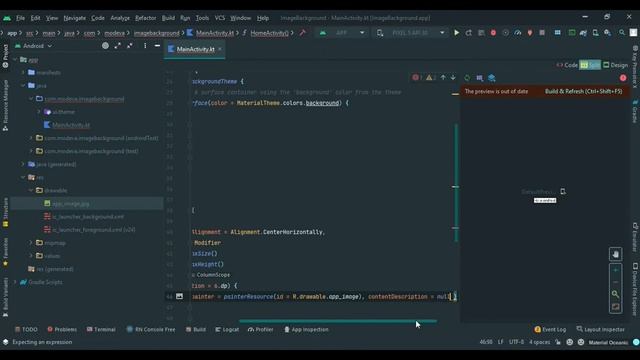Open the File menu
The height and width of the screenshot is (360, 640).
[20, 18]
